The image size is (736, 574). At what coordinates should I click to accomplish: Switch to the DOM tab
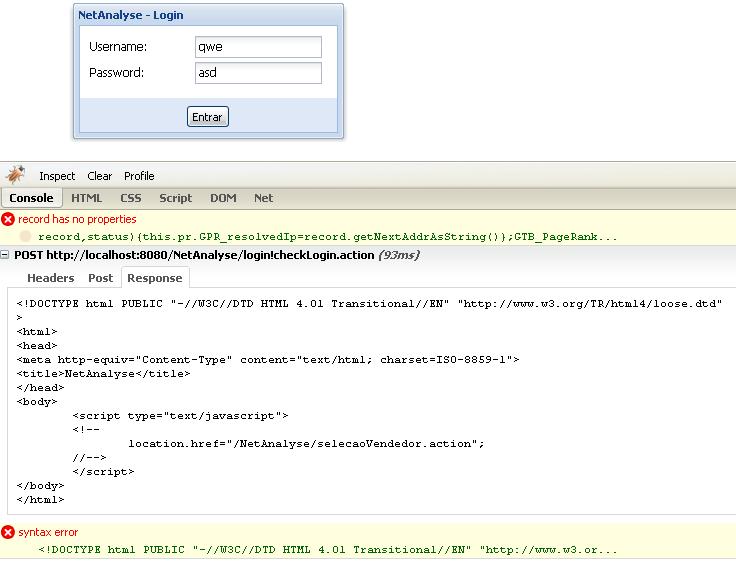tap(223, 198)
